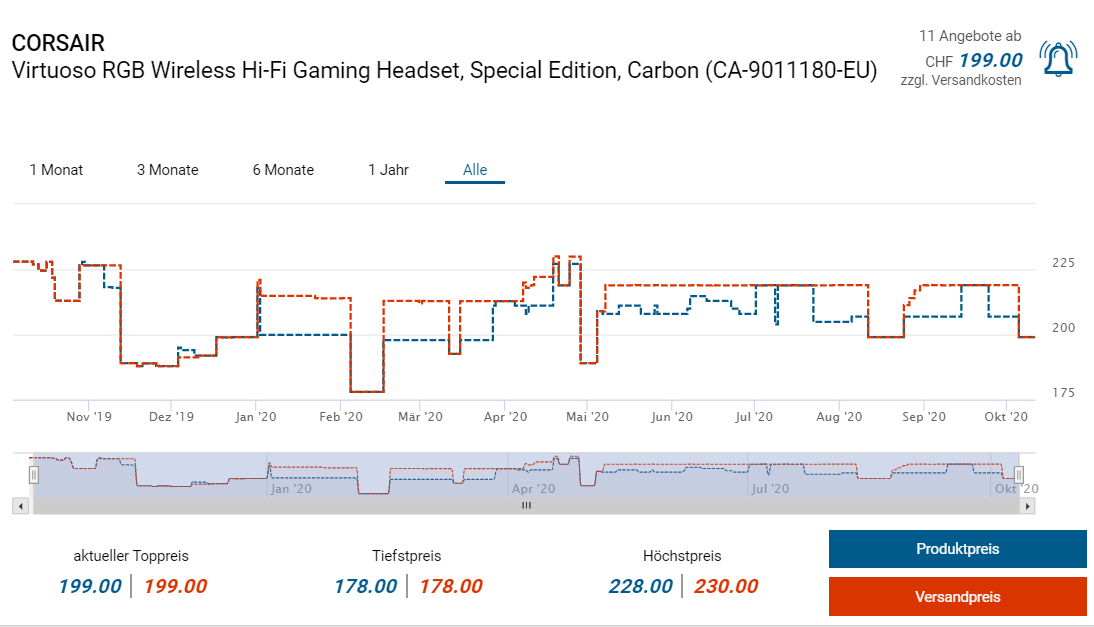Click the blue Tiefstpreis value 178.00
This screenshot has width=1094, height=627.
coord(365,587)
